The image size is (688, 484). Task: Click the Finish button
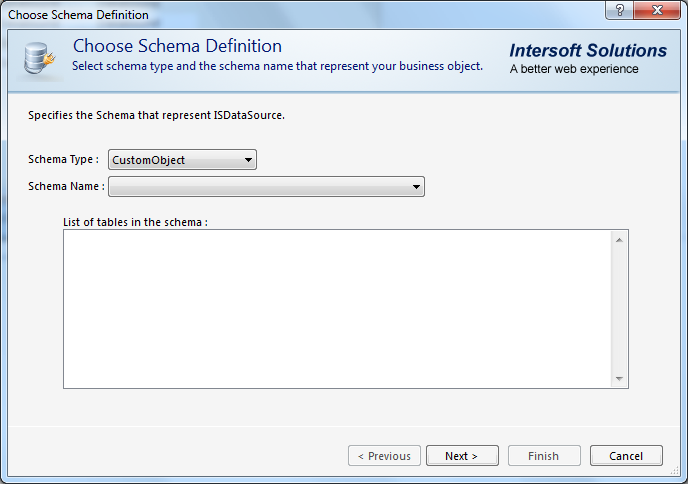tap(543, 456)
